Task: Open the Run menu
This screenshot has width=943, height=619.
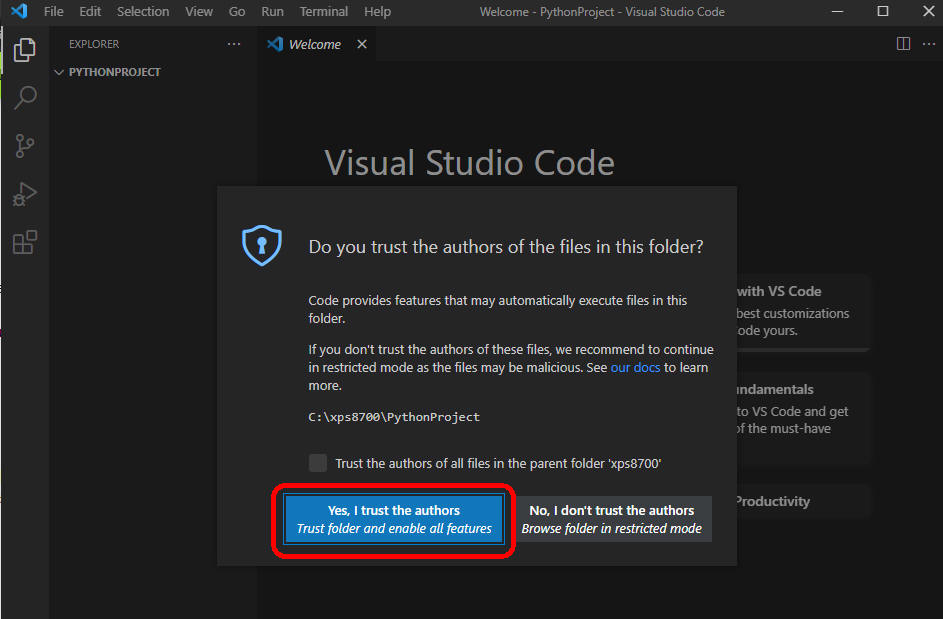Action: 272,11
